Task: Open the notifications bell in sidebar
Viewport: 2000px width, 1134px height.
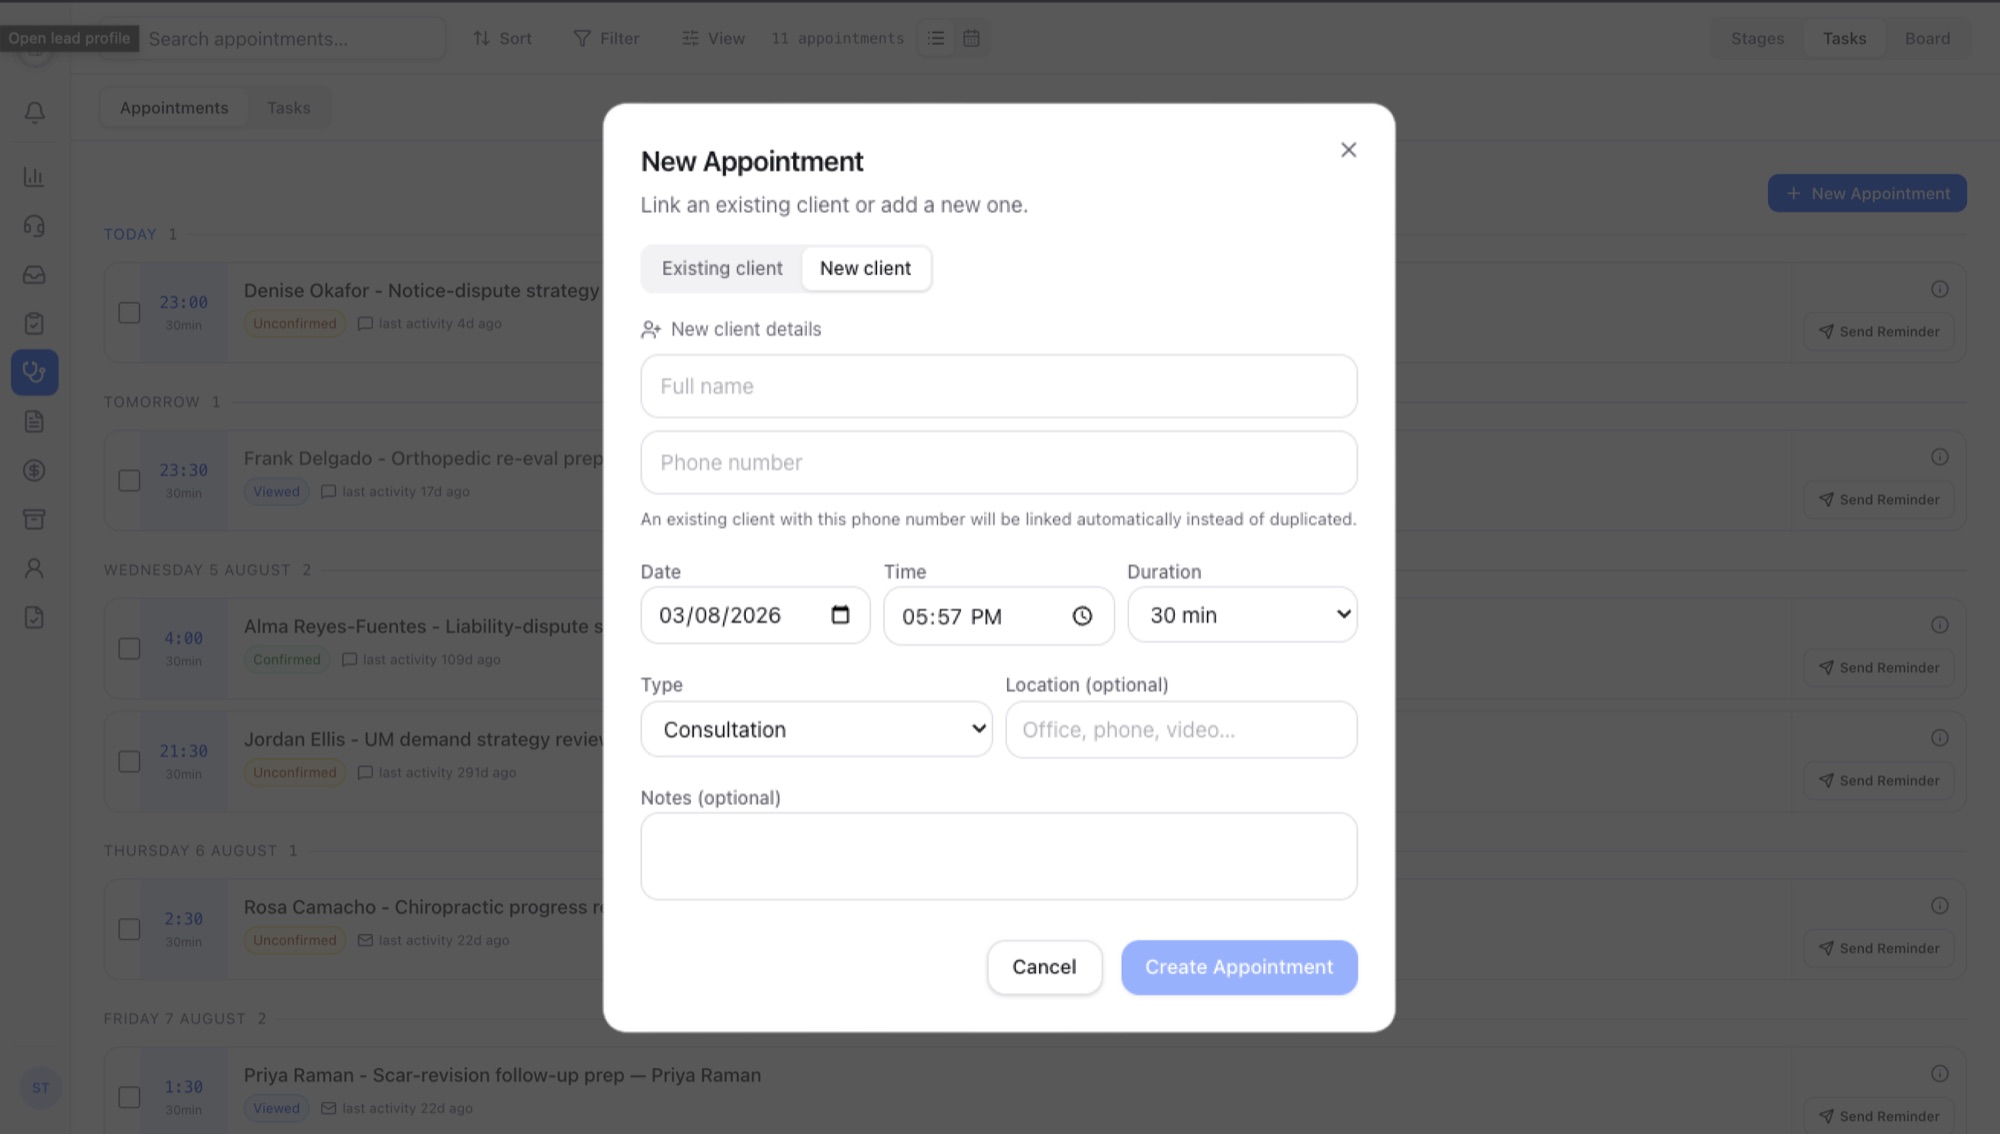Action: pyautogui.click(x=34, y=113)
